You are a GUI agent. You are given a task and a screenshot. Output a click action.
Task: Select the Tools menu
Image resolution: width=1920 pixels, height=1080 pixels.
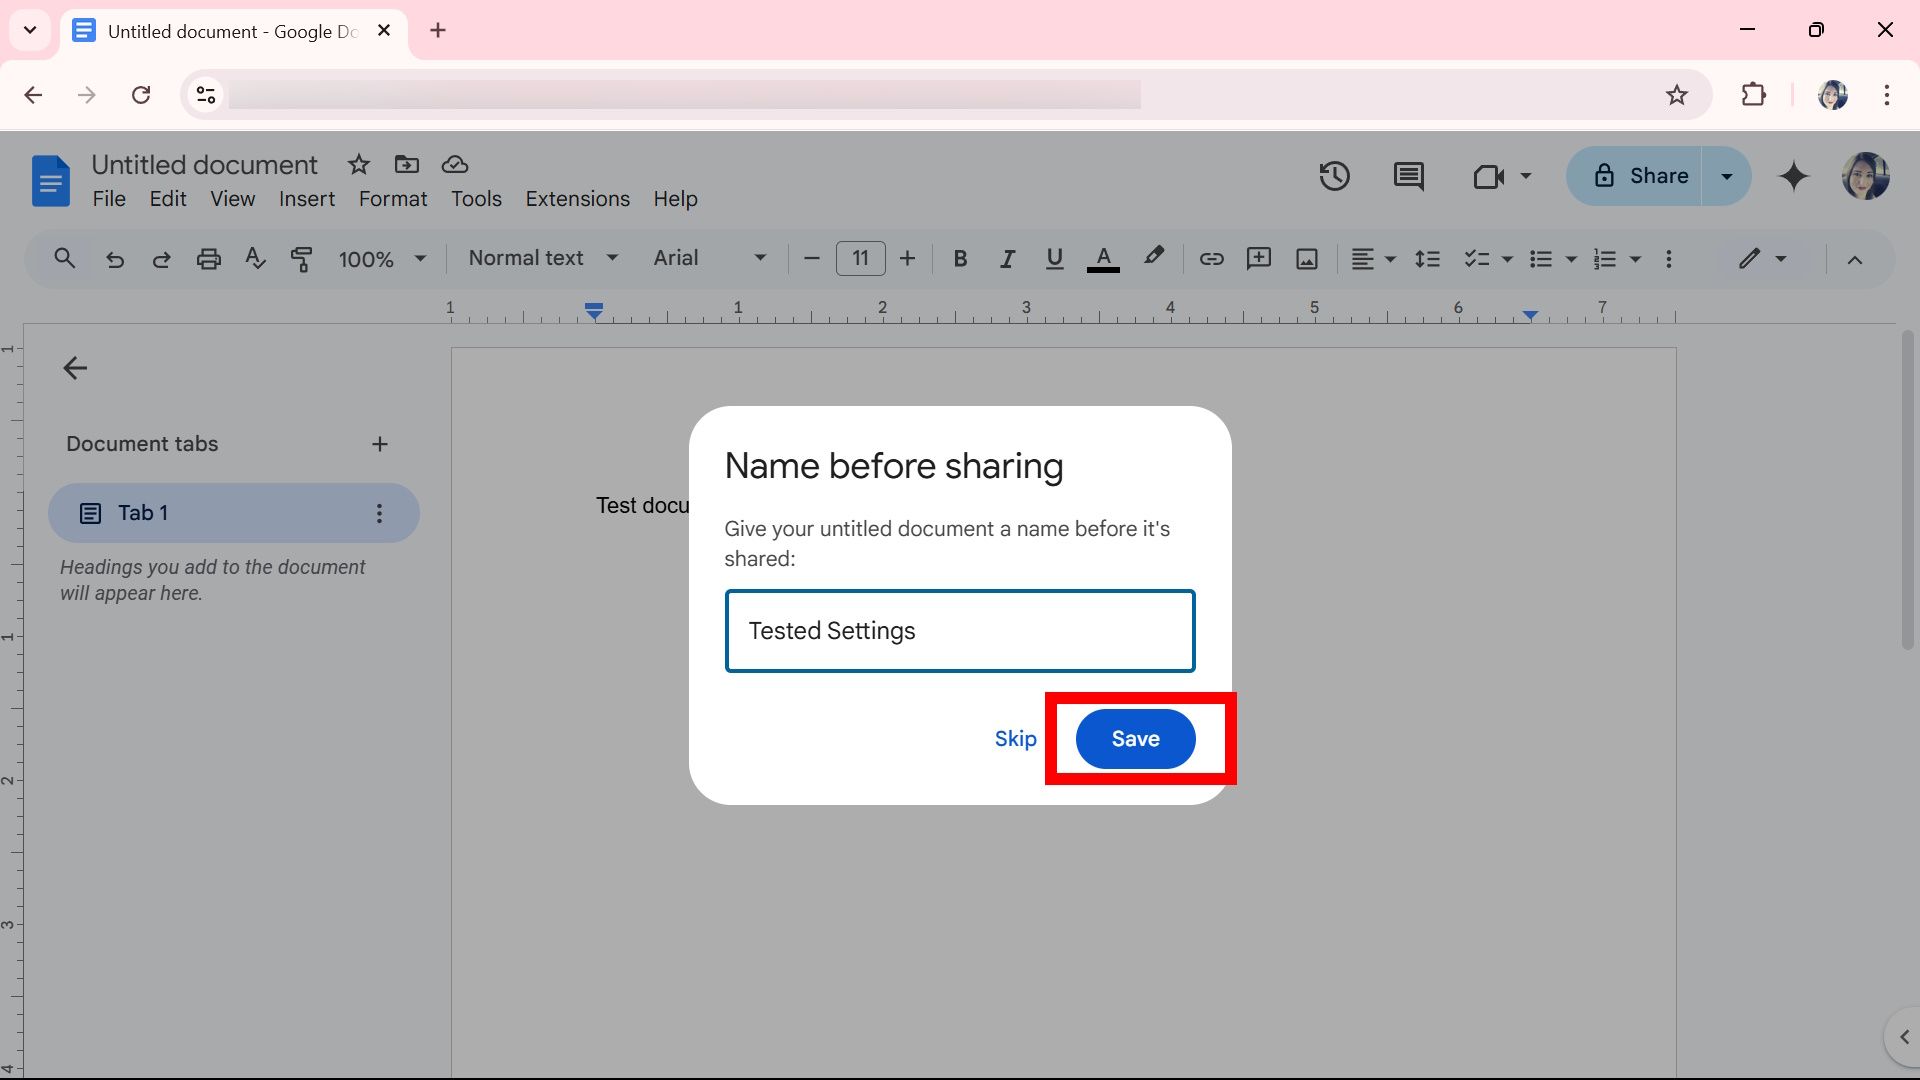(x=476, y=199)
